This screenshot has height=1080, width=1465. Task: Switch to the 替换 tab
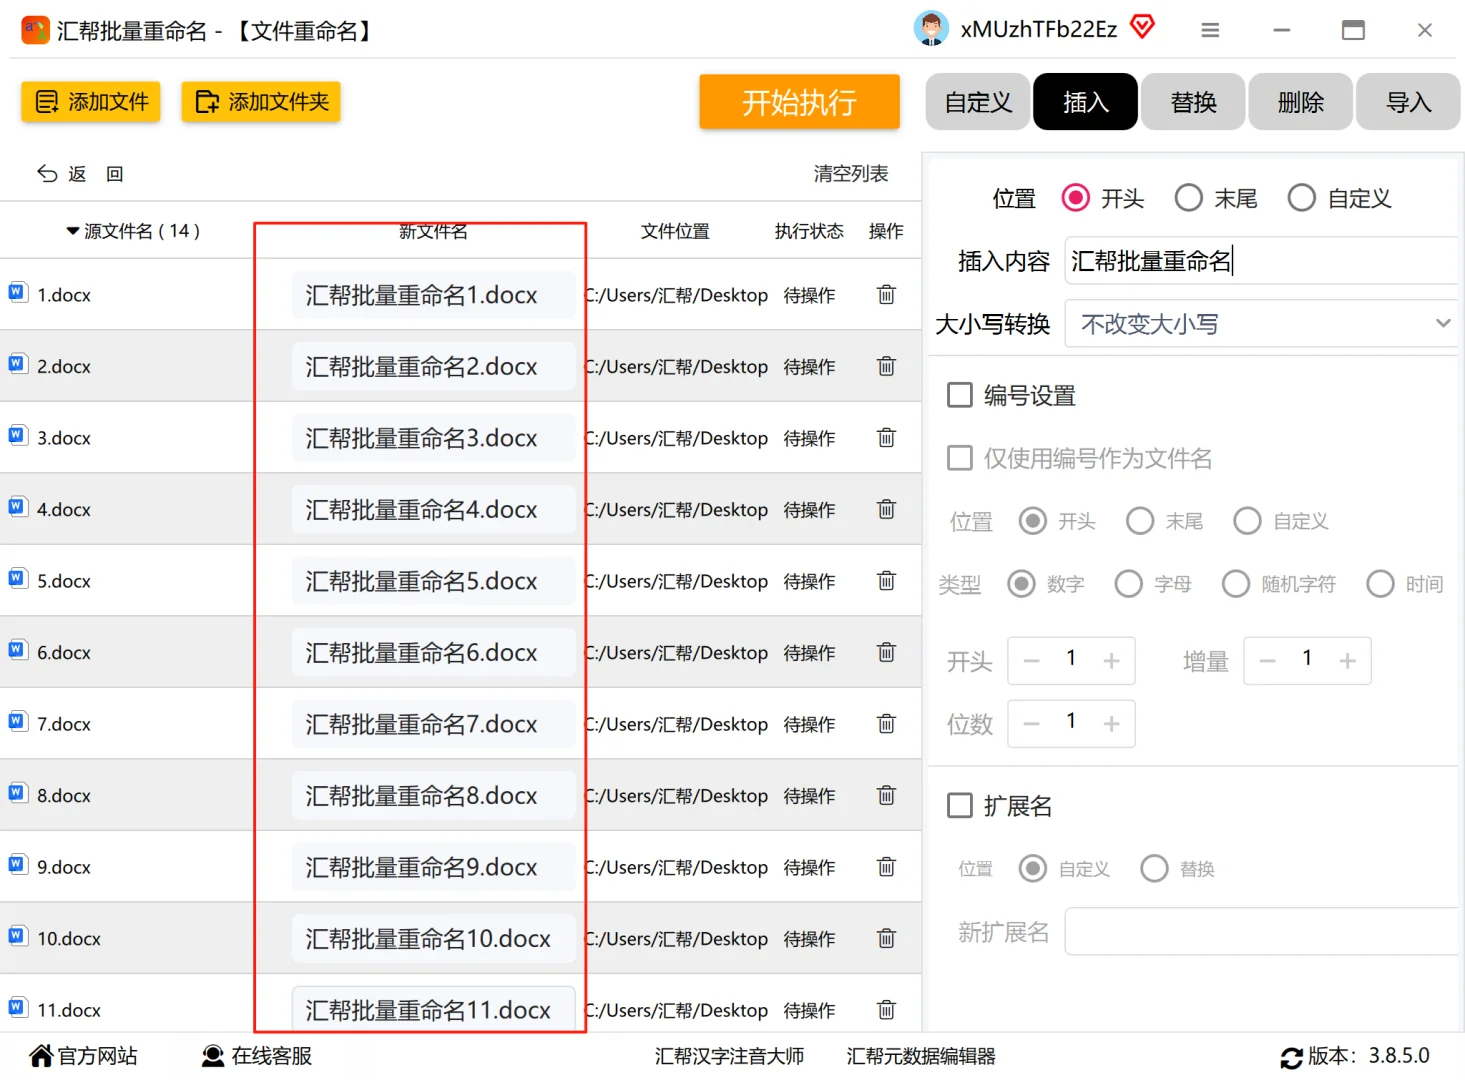click(1192, 101)
